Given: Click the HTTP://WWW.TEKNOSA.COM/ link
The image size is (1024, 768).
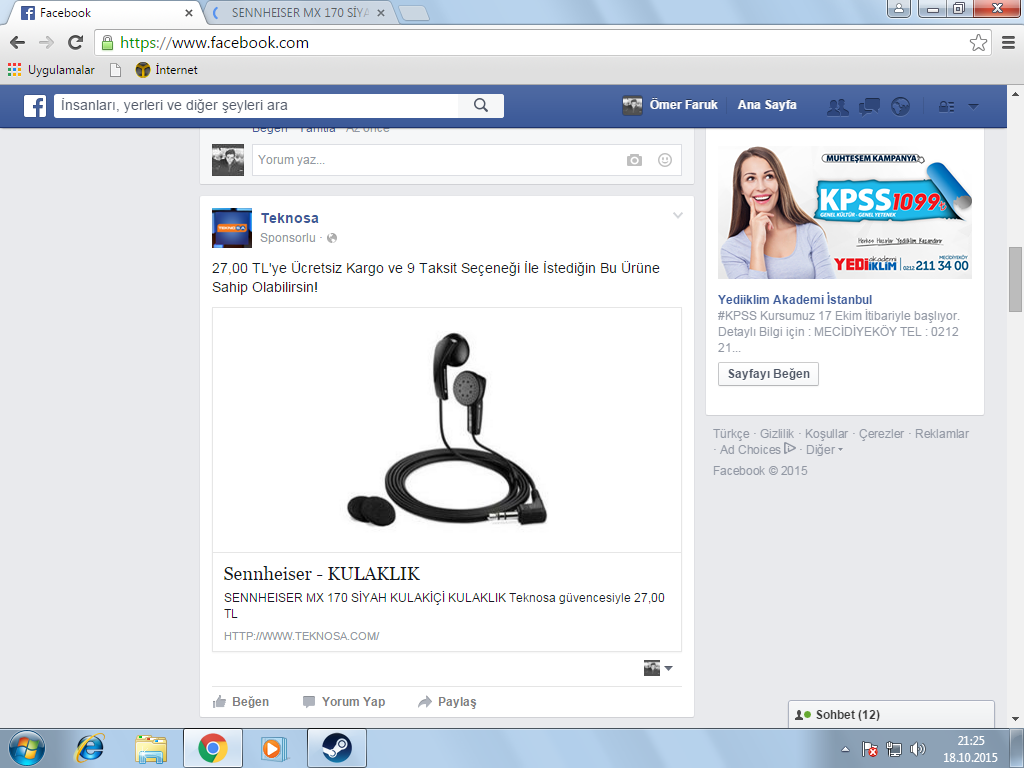Looking at the screenshot, I should (x=302, y=636).
